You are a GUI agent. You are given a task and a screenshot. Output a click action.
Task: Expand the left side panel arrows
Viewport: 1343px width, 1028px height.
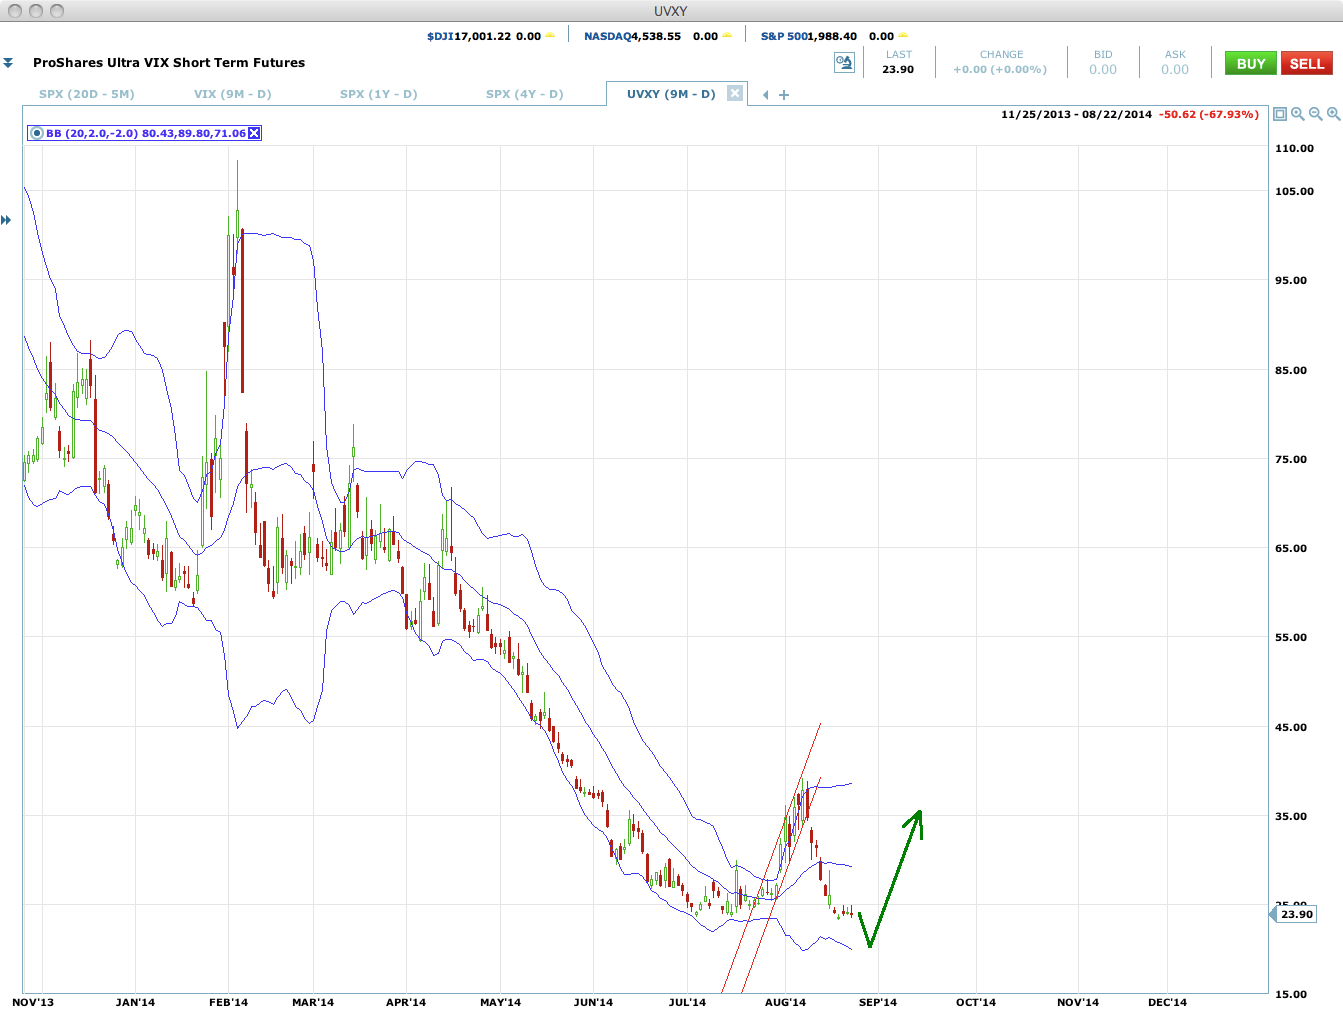(x=6, y=220)
